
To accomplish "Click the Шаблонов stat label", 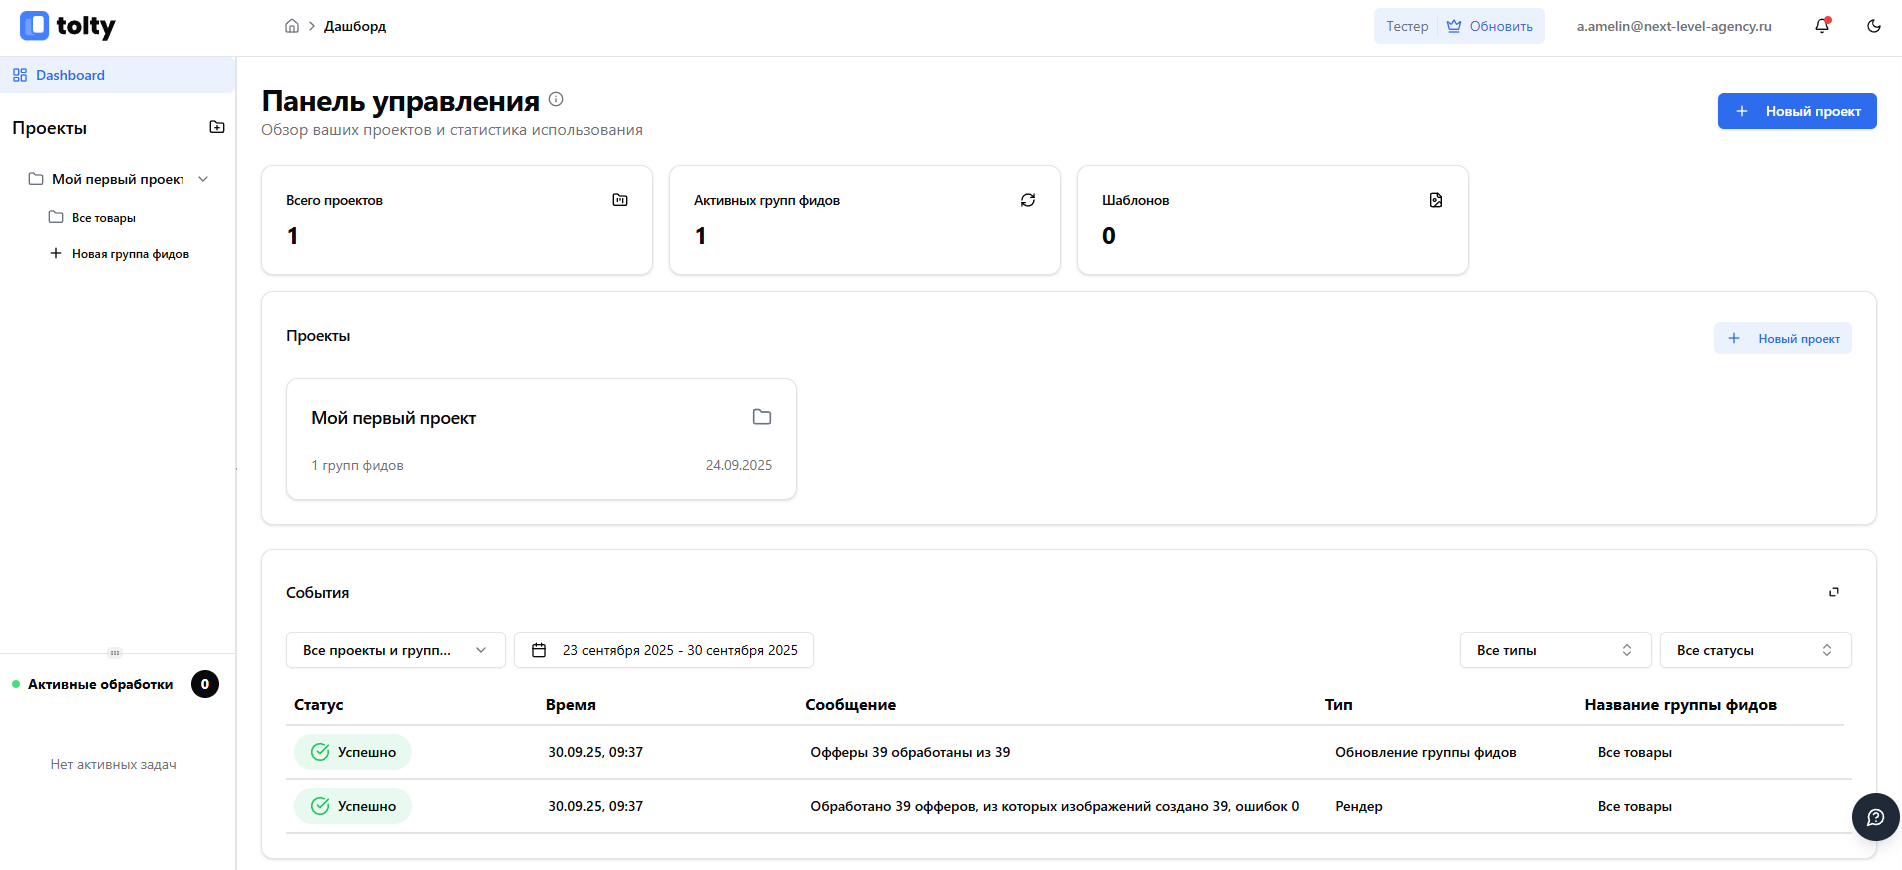I will (x=1136, y=200).
